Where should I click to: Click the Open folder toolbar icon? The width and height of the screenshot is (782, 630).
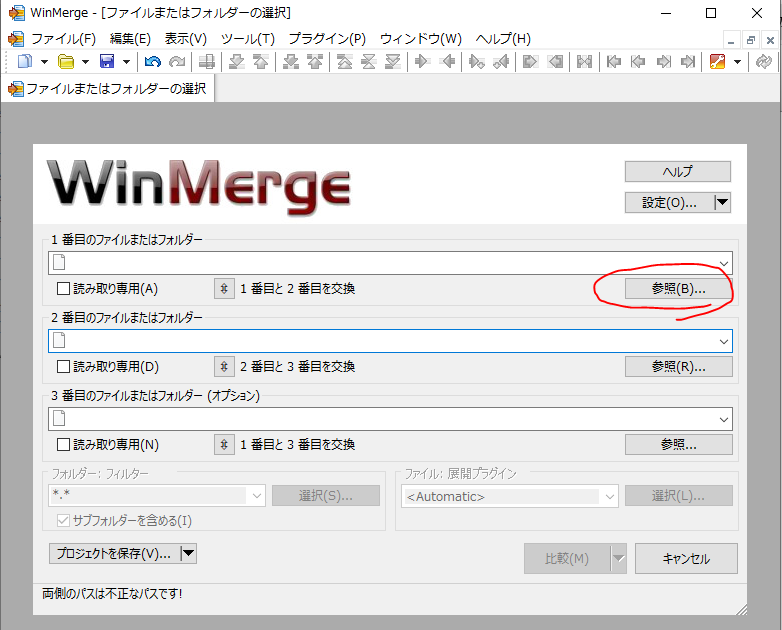pyautogui.click(x=66, y=62)
